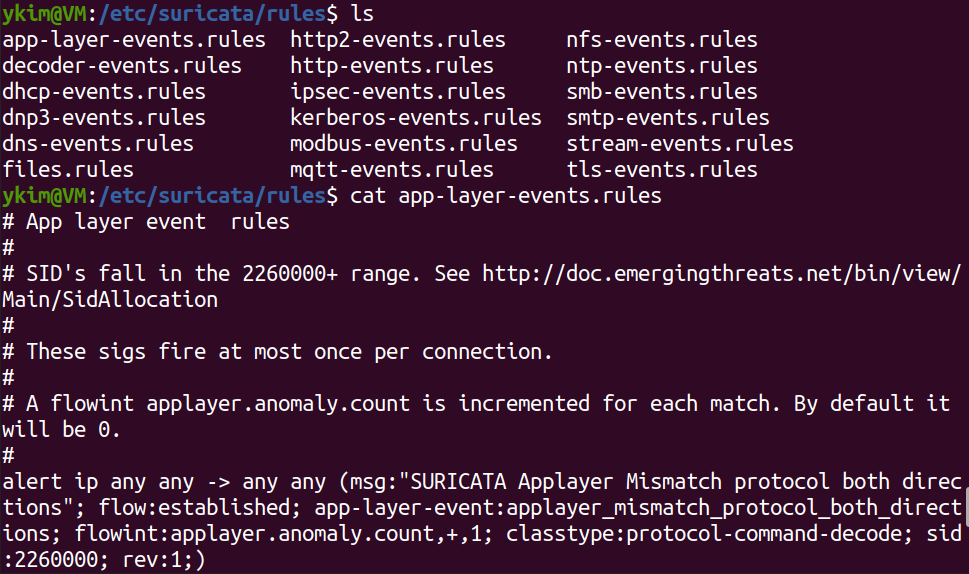969x574 pixels.
Task: Click the modbus-events.rules file name
Action: click(404, 143)
